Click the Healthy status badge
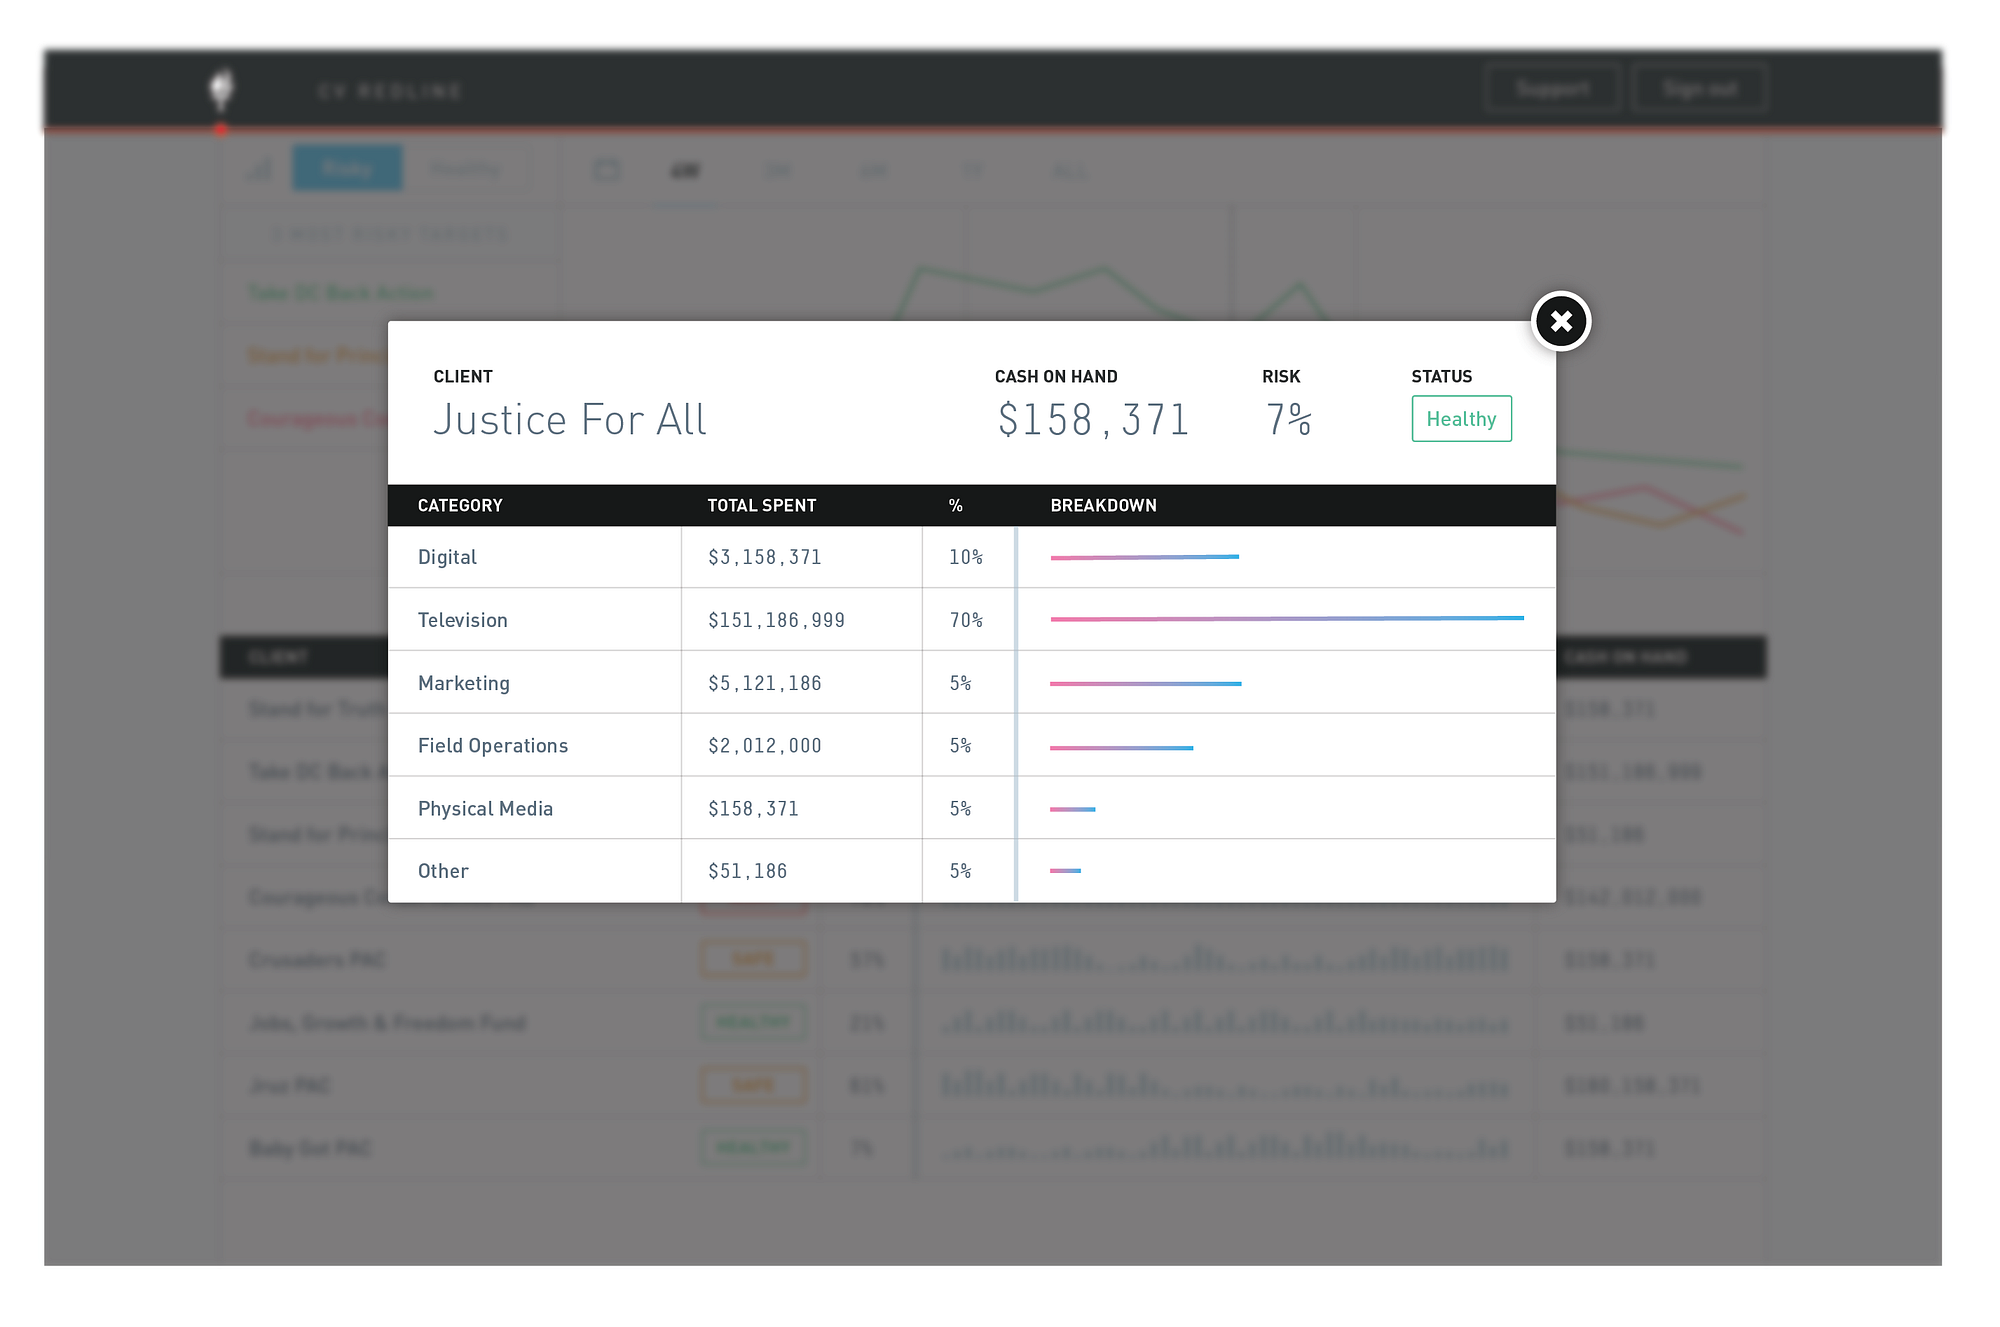Viewport: 2000px width, 1327px height. coord(1460,419)
